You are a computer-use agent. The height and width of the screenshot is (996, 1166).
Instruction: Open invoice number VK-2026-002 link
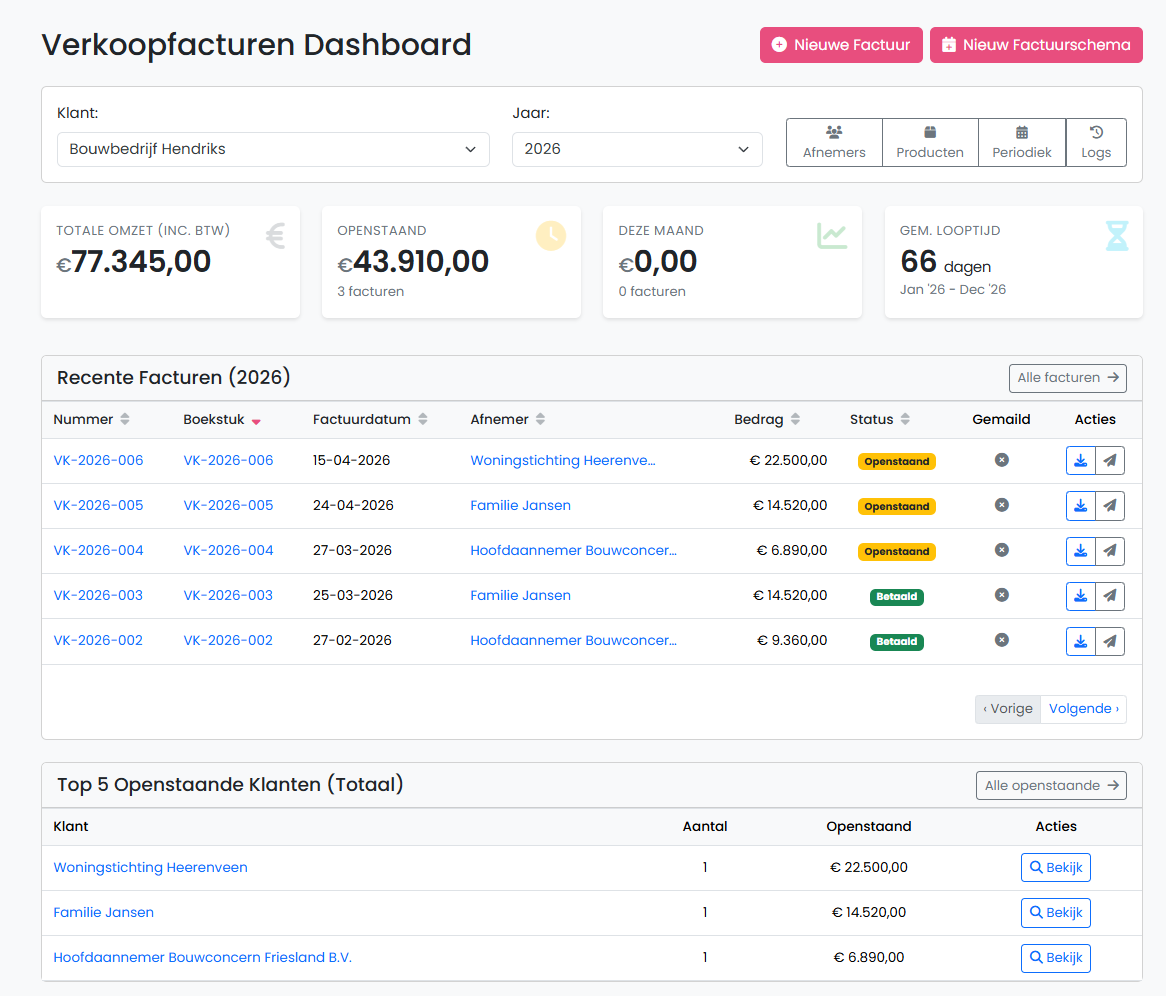98,640
